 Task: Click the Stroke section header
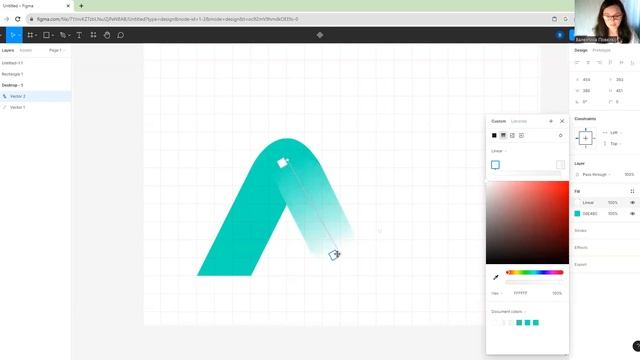point(580,231)
